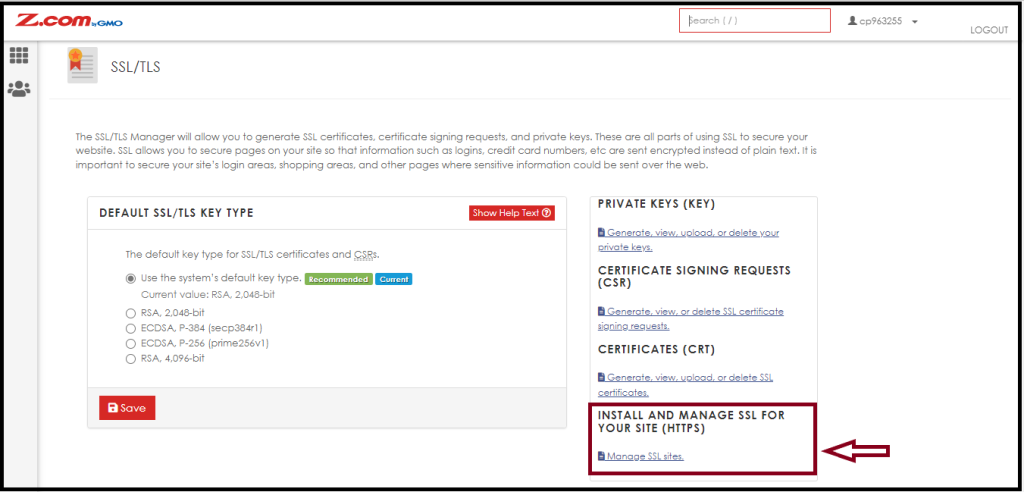
Task: Click the CSRs abbreviation text
Action: point(365,254)
